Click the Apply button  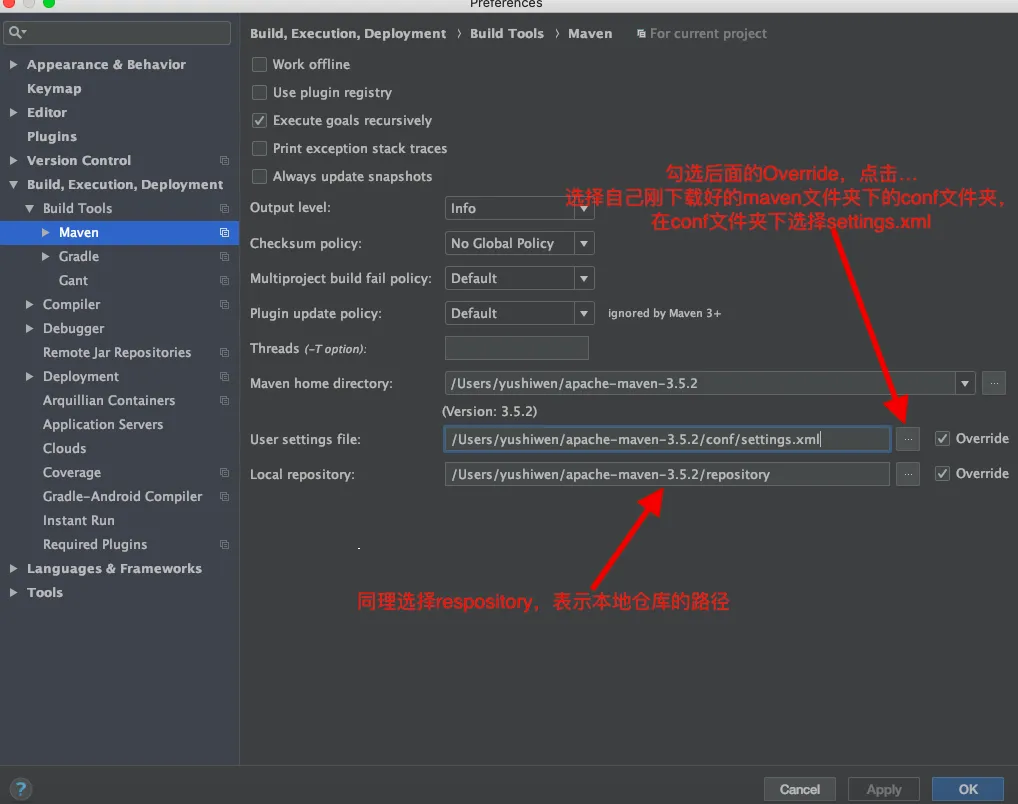click(x=884, y=789)
